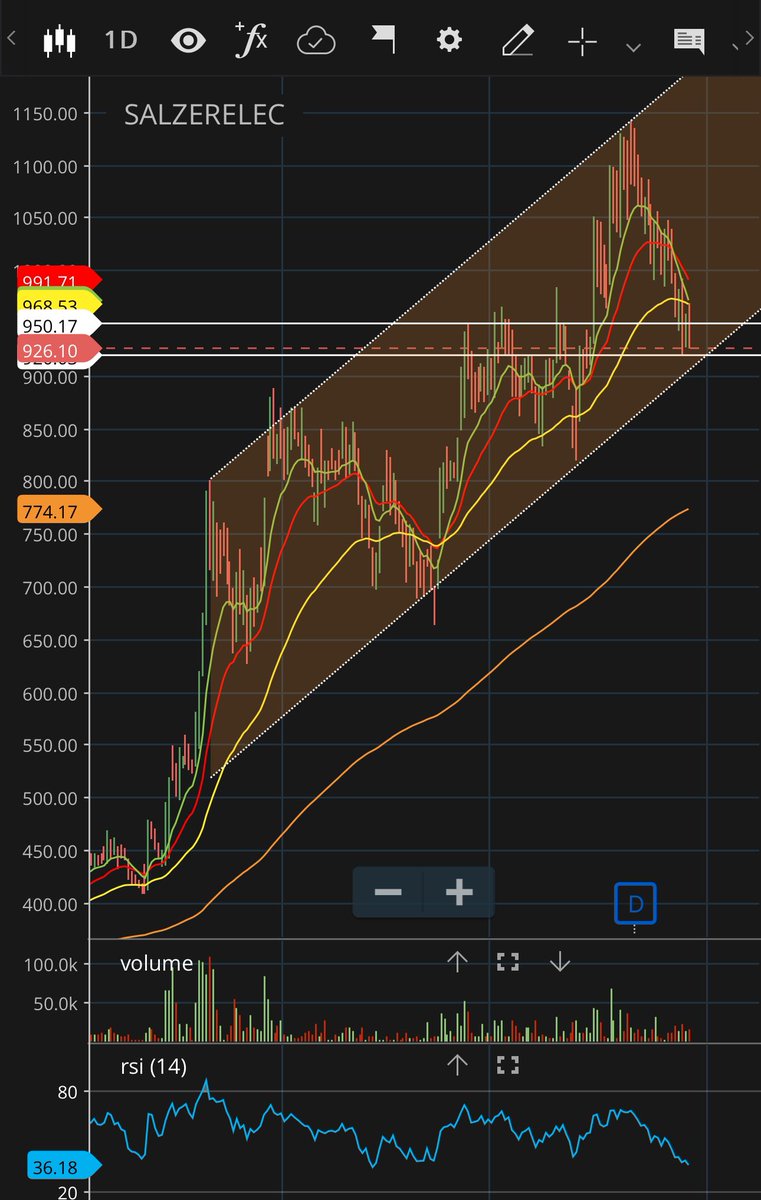Select the pencil drawing tool
The width and height of the screenshot is (761, 1200).
(x=517, y=41)
